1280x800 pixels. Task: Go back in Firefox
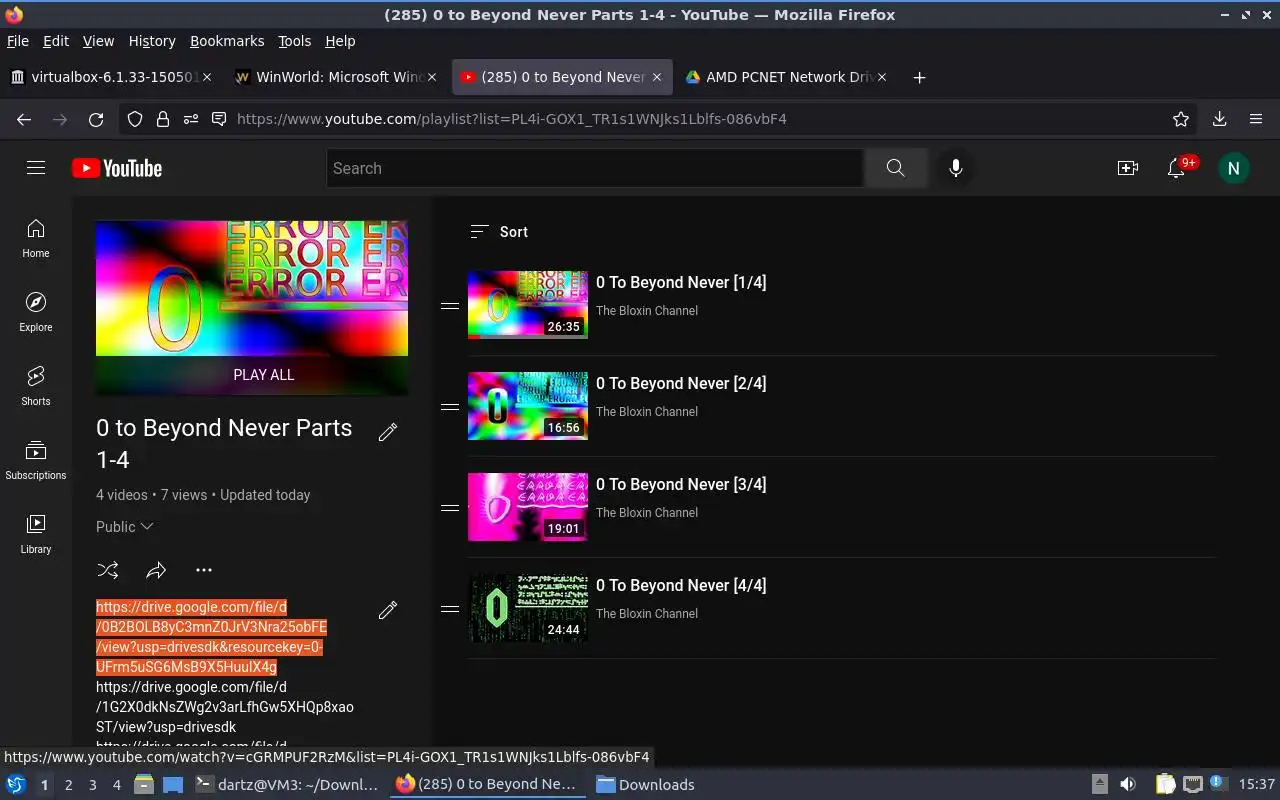point(24,119)
